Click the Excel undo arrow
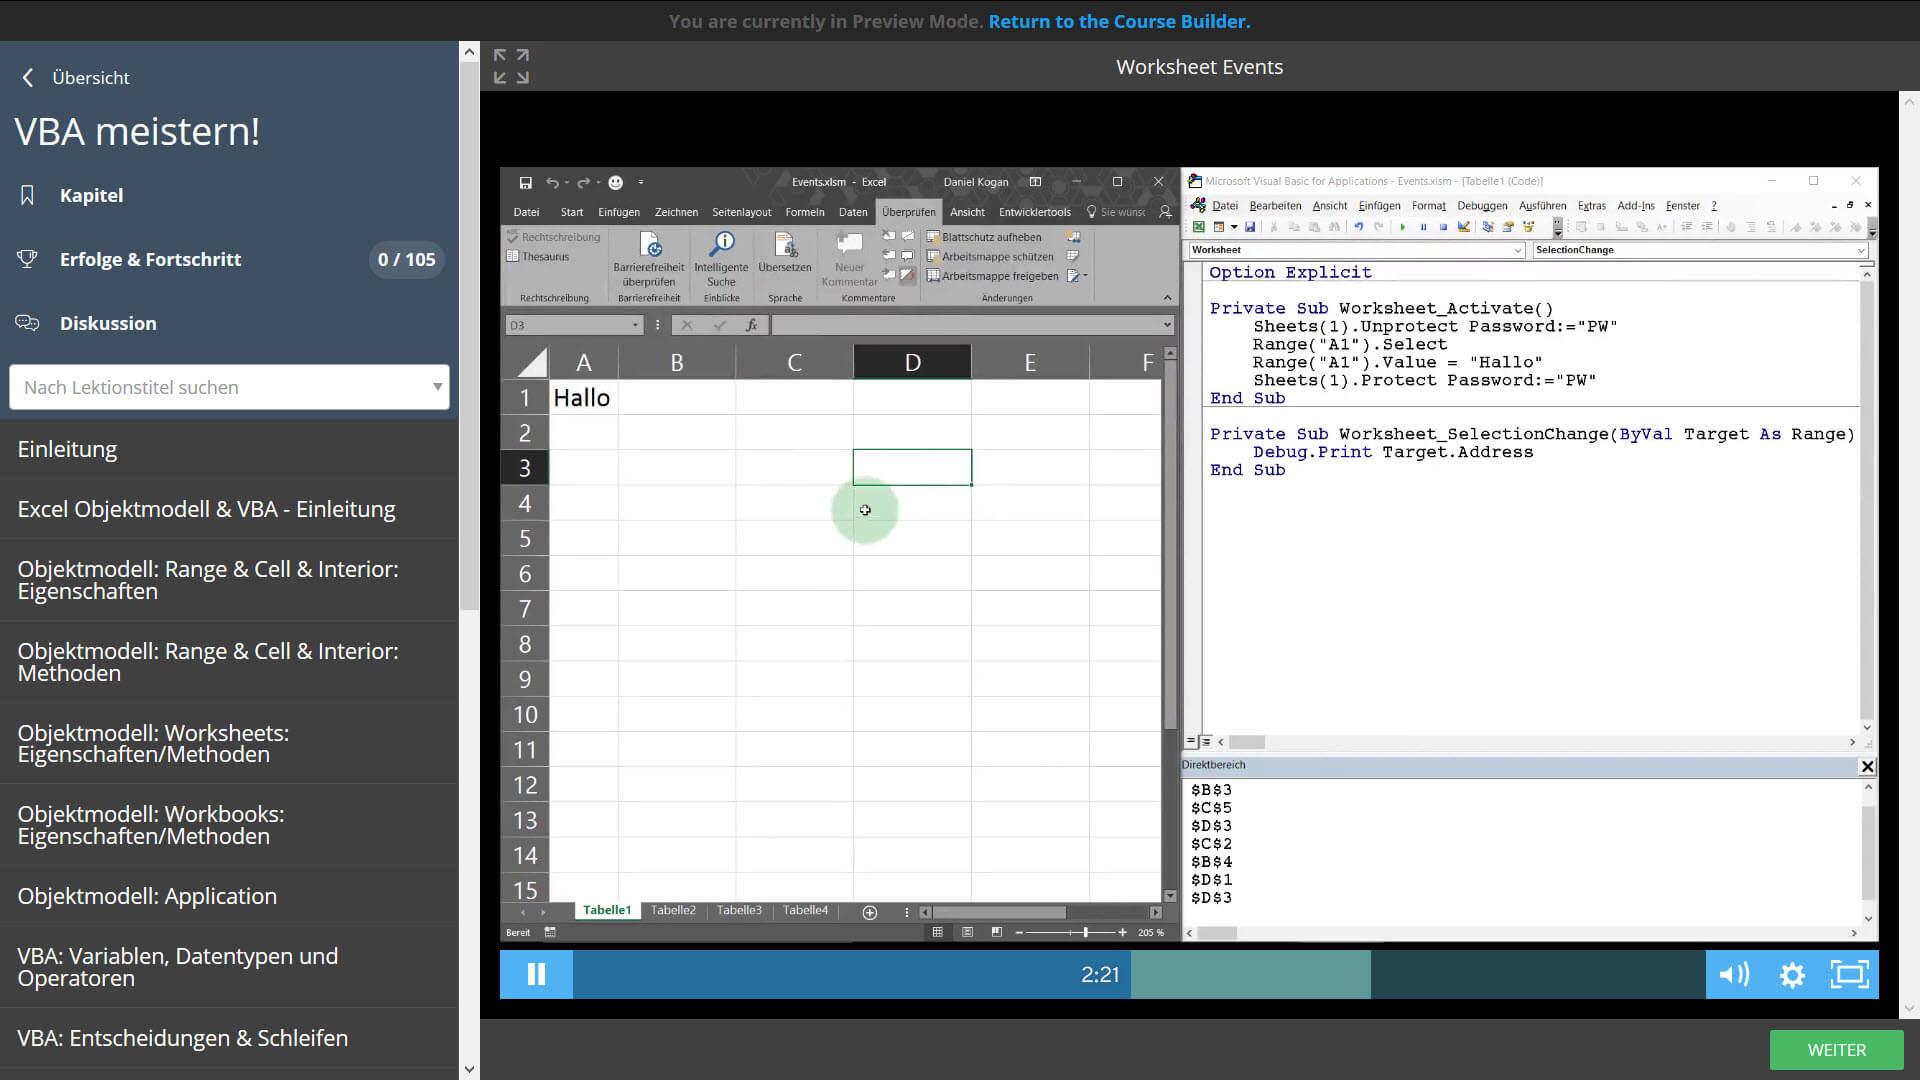Screen dimensions: 1920x1080 coord(552,182)
